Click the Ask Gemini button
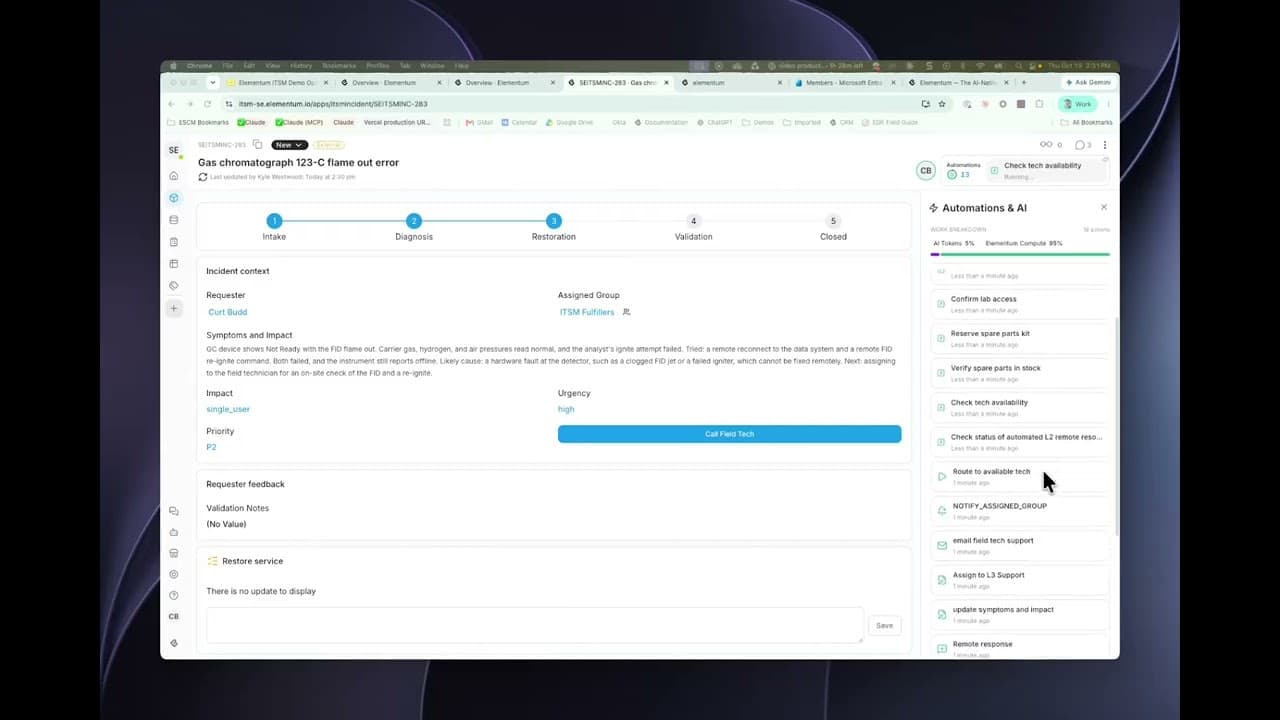Image resolution: width=1280 pixels, height=720 pixels. pyautogui.click(x=1089, y=83)
